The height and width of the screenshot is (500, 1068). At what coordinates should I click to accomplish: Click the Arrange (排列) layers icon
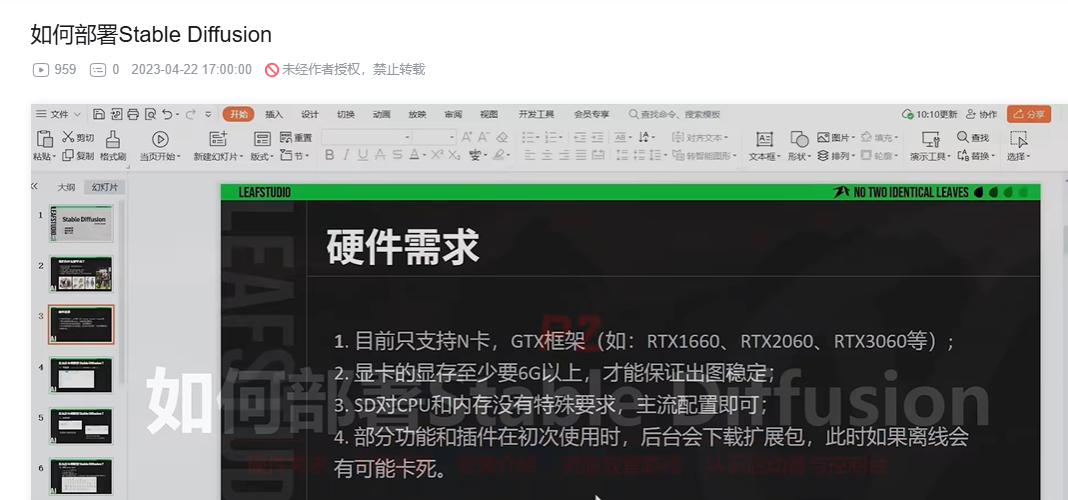click(823, 155)
